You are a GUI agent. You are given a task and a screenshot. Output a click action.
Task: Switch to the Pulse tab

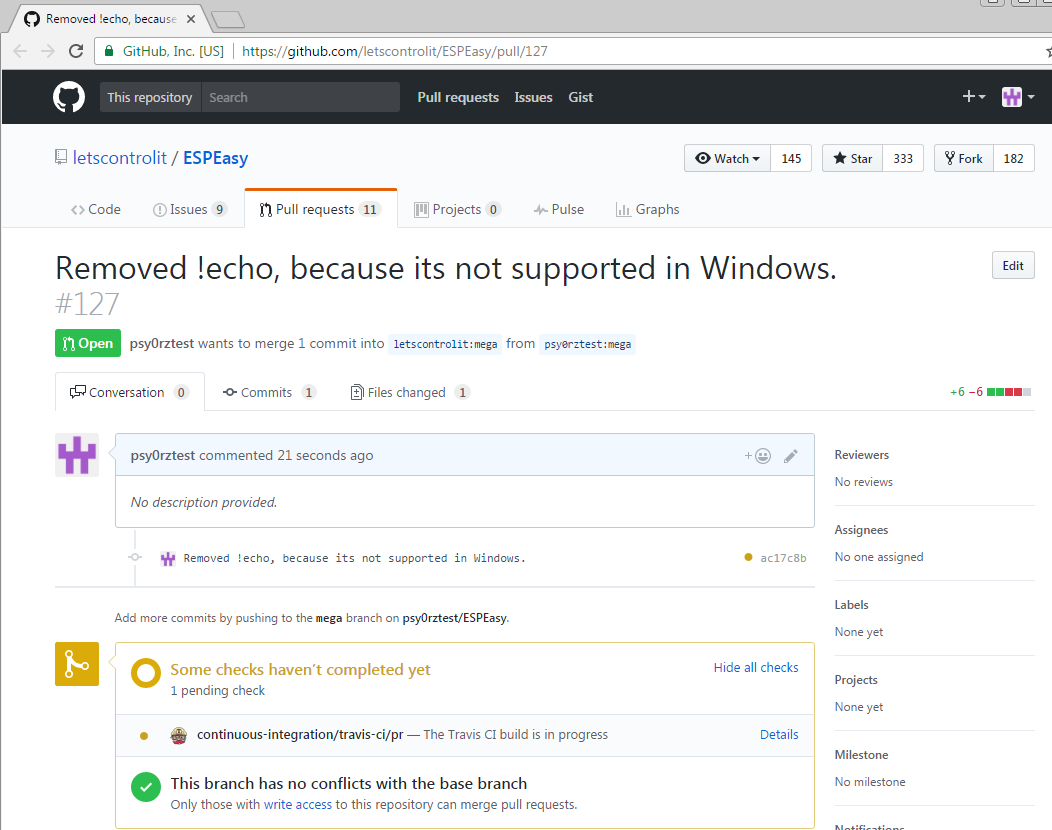(x=559, y=209)
